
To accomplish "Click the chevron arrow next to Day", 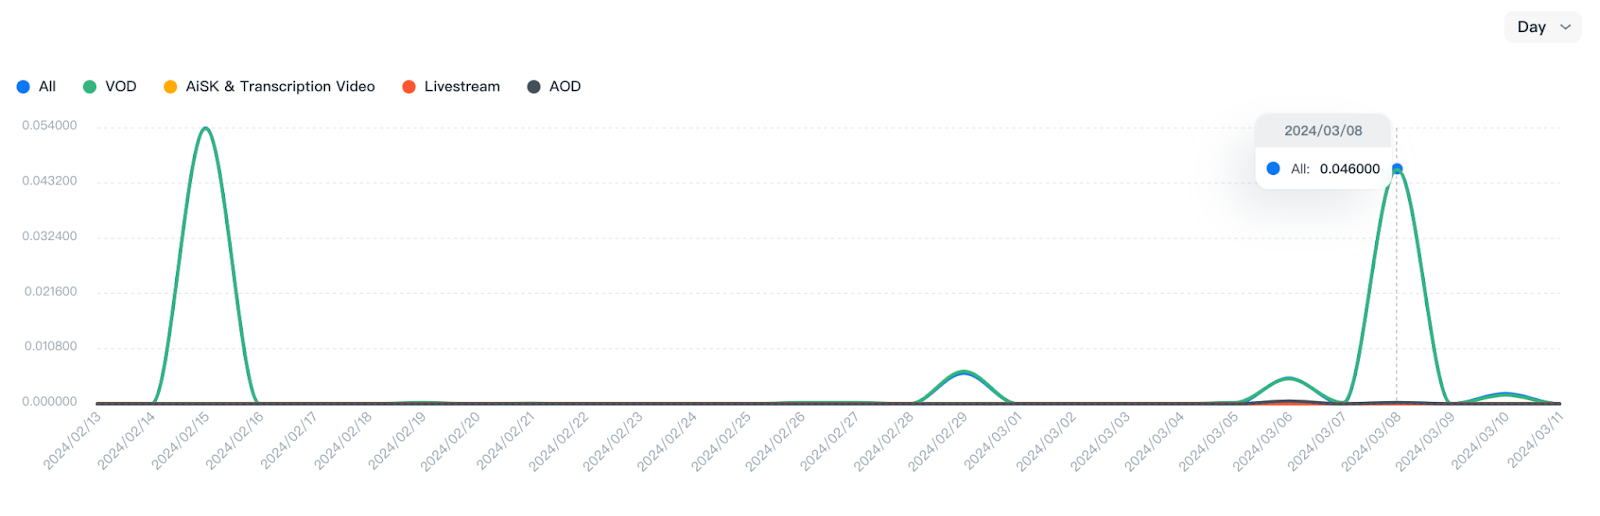I will point(1566,27).
